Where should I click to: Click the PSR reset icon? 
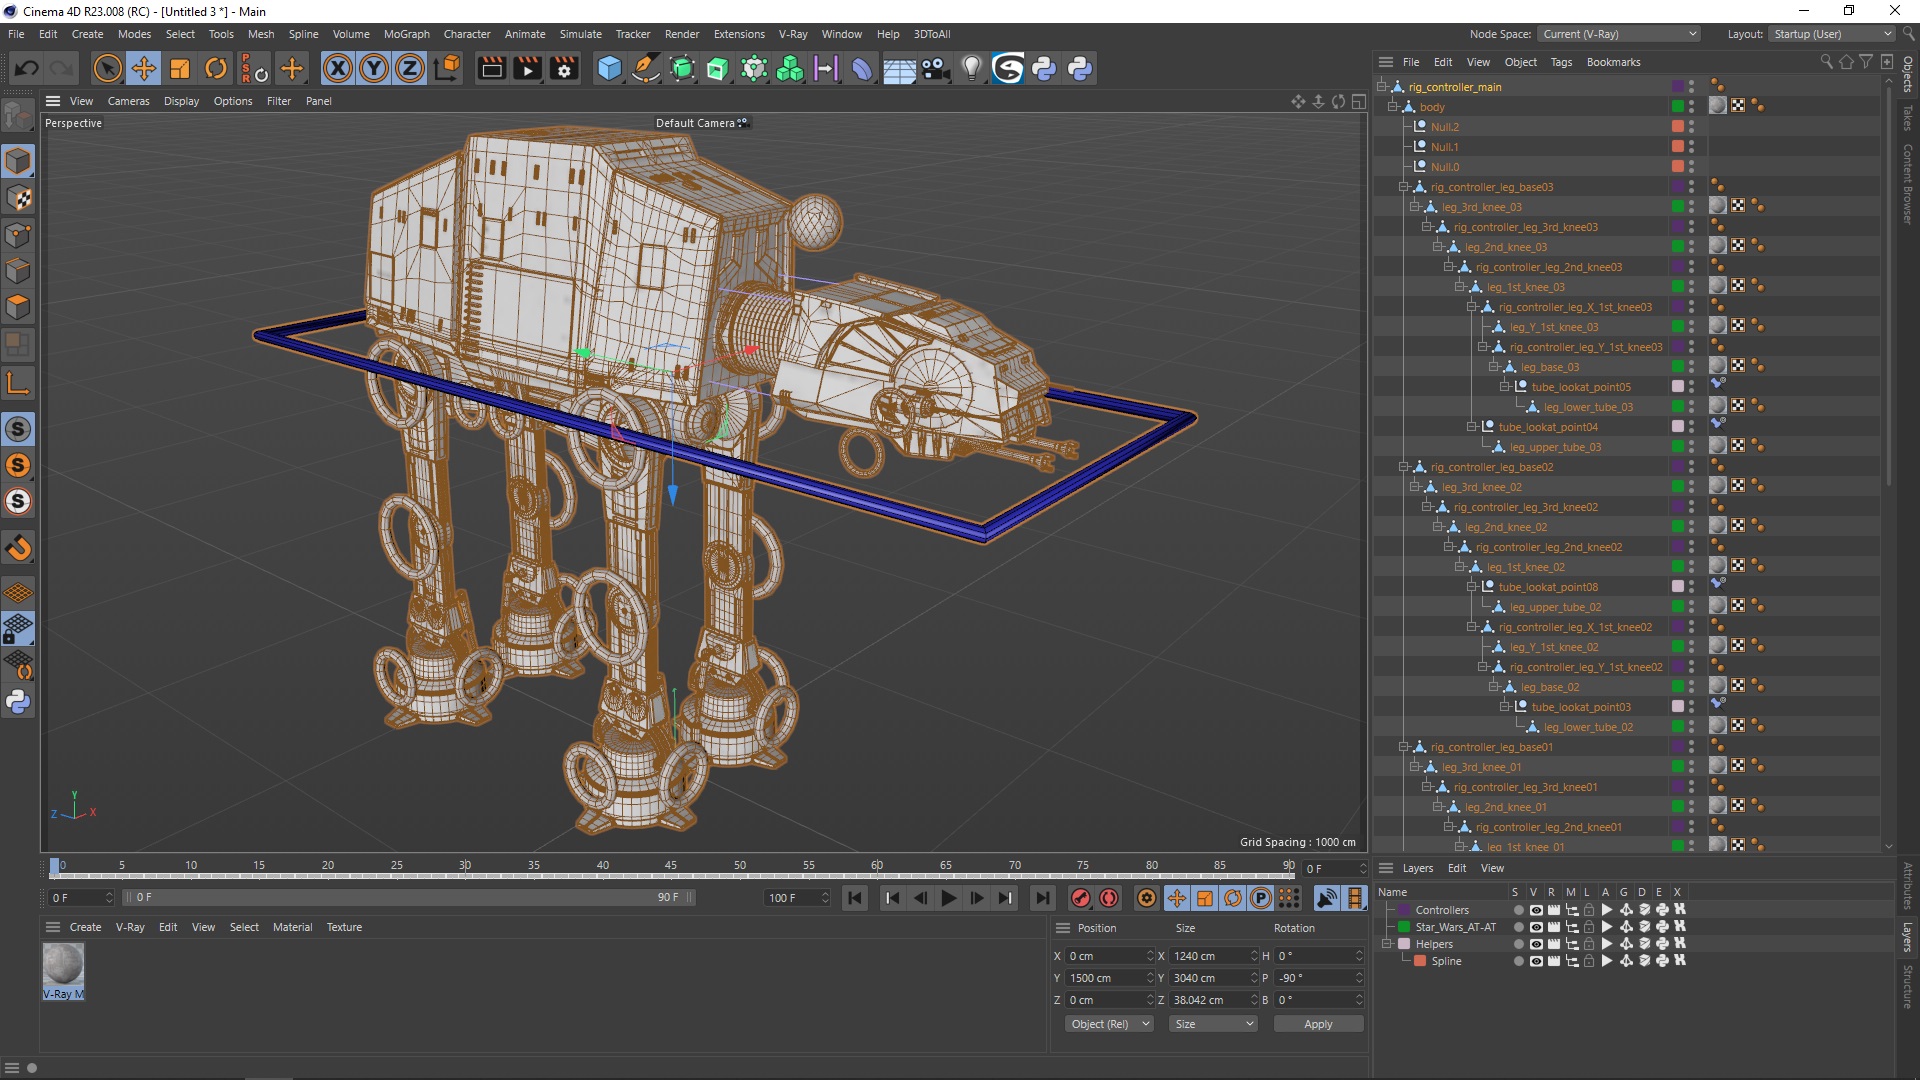(x=254, y=68)
